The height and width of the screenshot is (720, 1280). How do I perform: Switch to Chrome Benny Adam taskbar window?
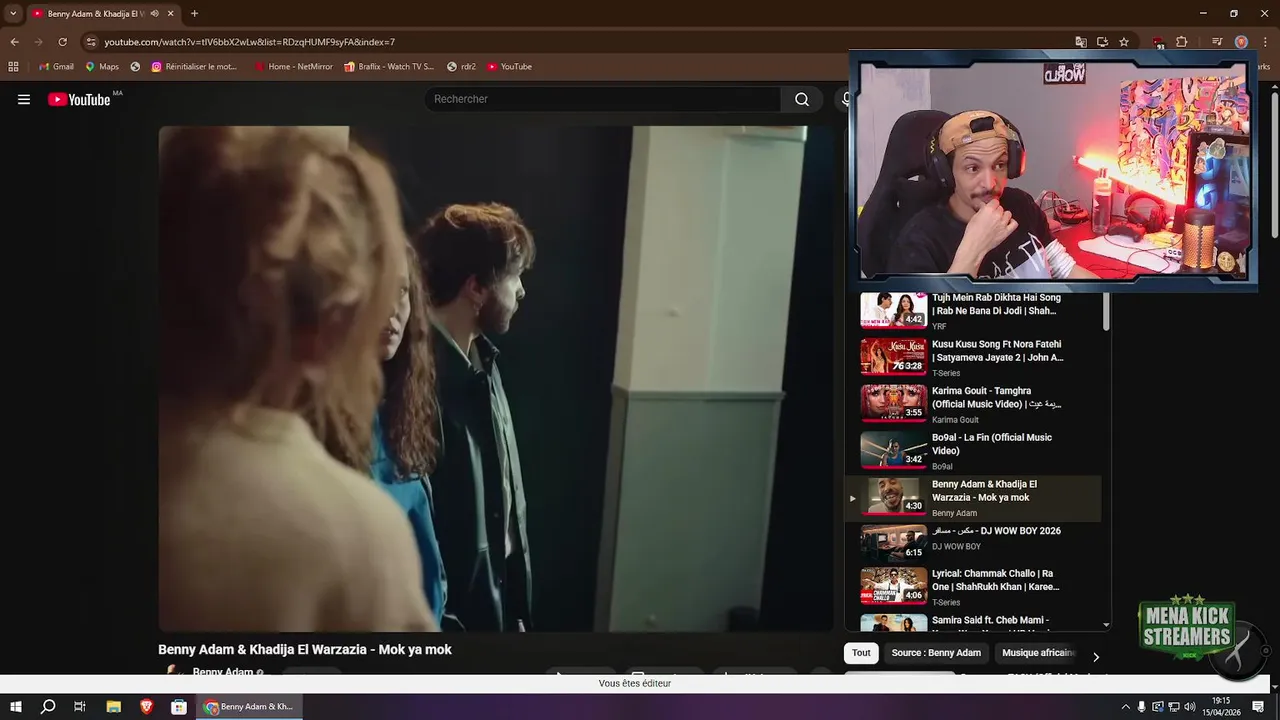coord(249,707)
